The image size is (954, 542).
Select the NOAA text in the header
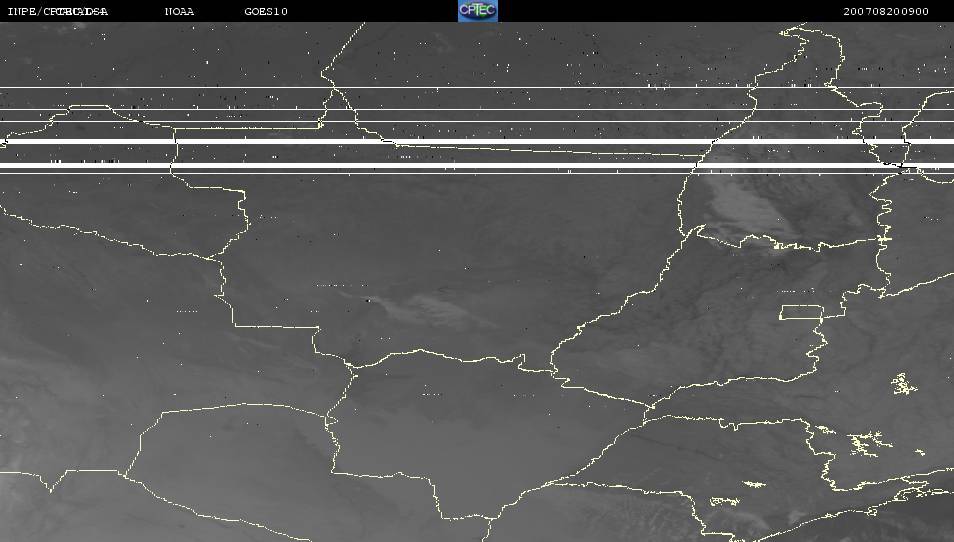pos(180,12)
